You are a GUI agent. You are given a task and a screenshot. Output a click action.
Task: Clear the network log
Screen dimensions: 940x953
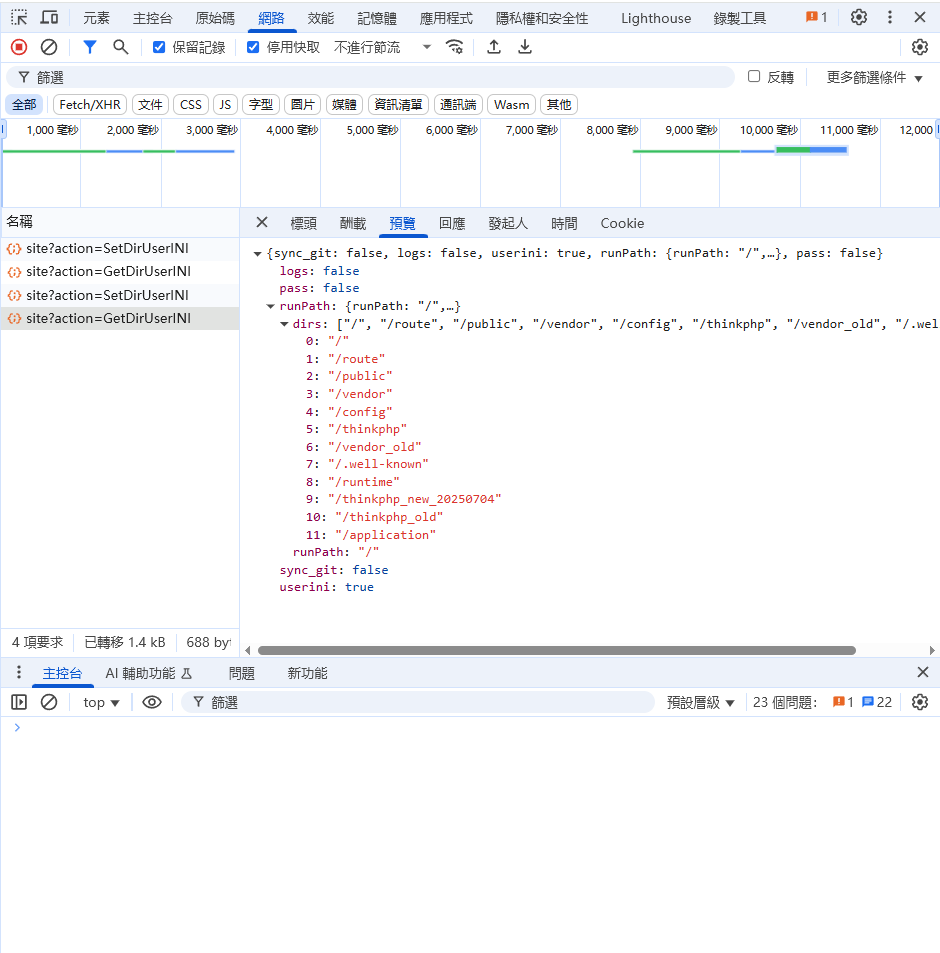(49, 47)
